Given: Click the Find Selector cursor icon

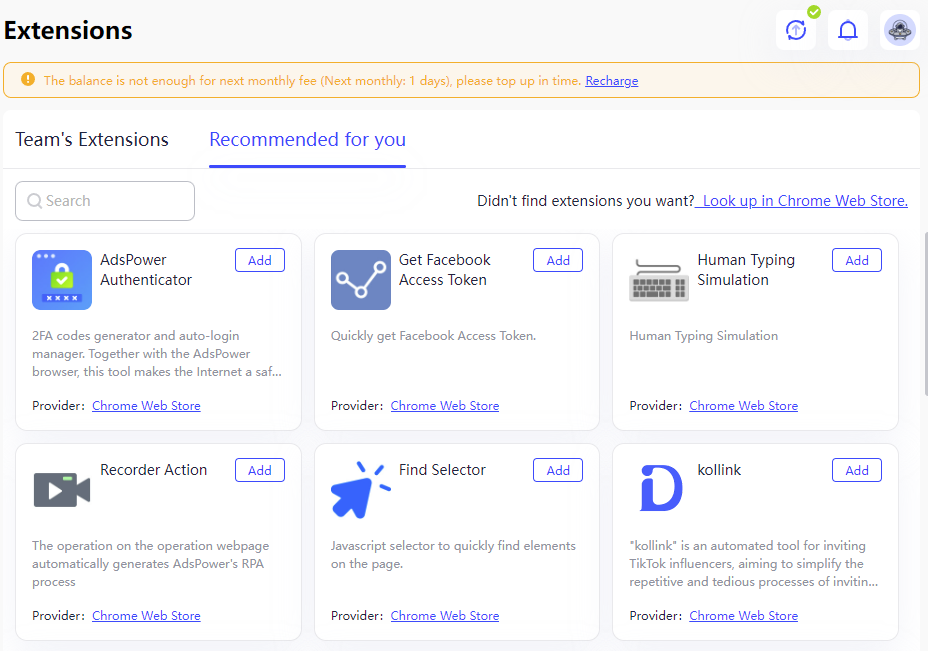Looking at the screenshot, I should click(360, 490).
